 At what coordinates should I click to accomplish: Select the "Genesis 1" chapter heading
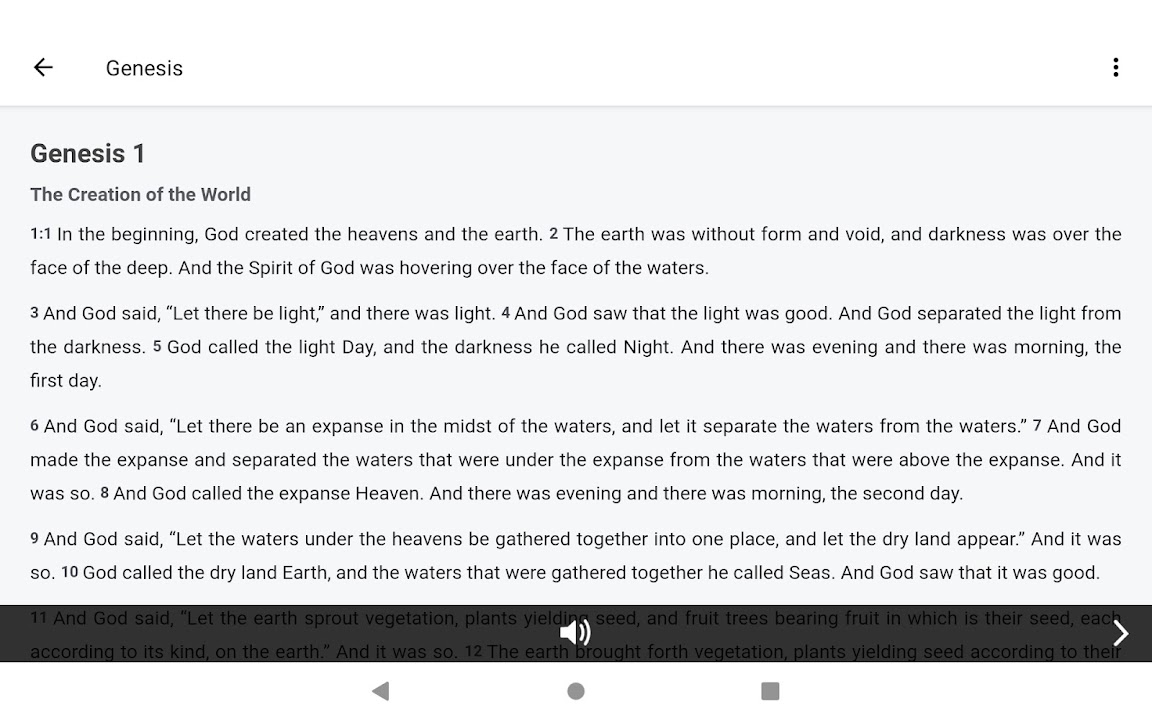(88, 153)
